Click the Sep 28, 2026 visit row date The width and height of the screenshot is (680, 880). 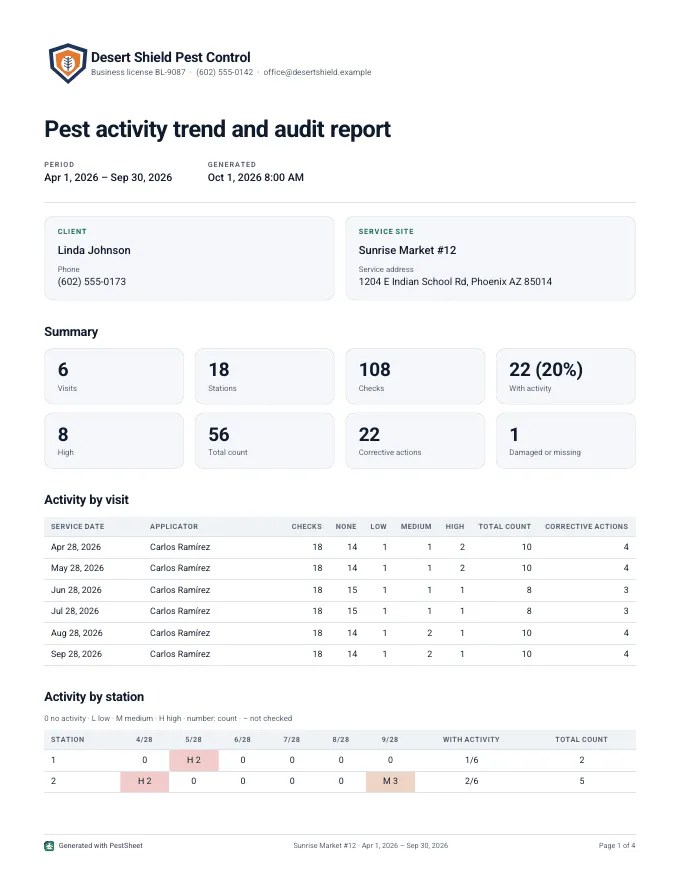click(x=76, y=654)
